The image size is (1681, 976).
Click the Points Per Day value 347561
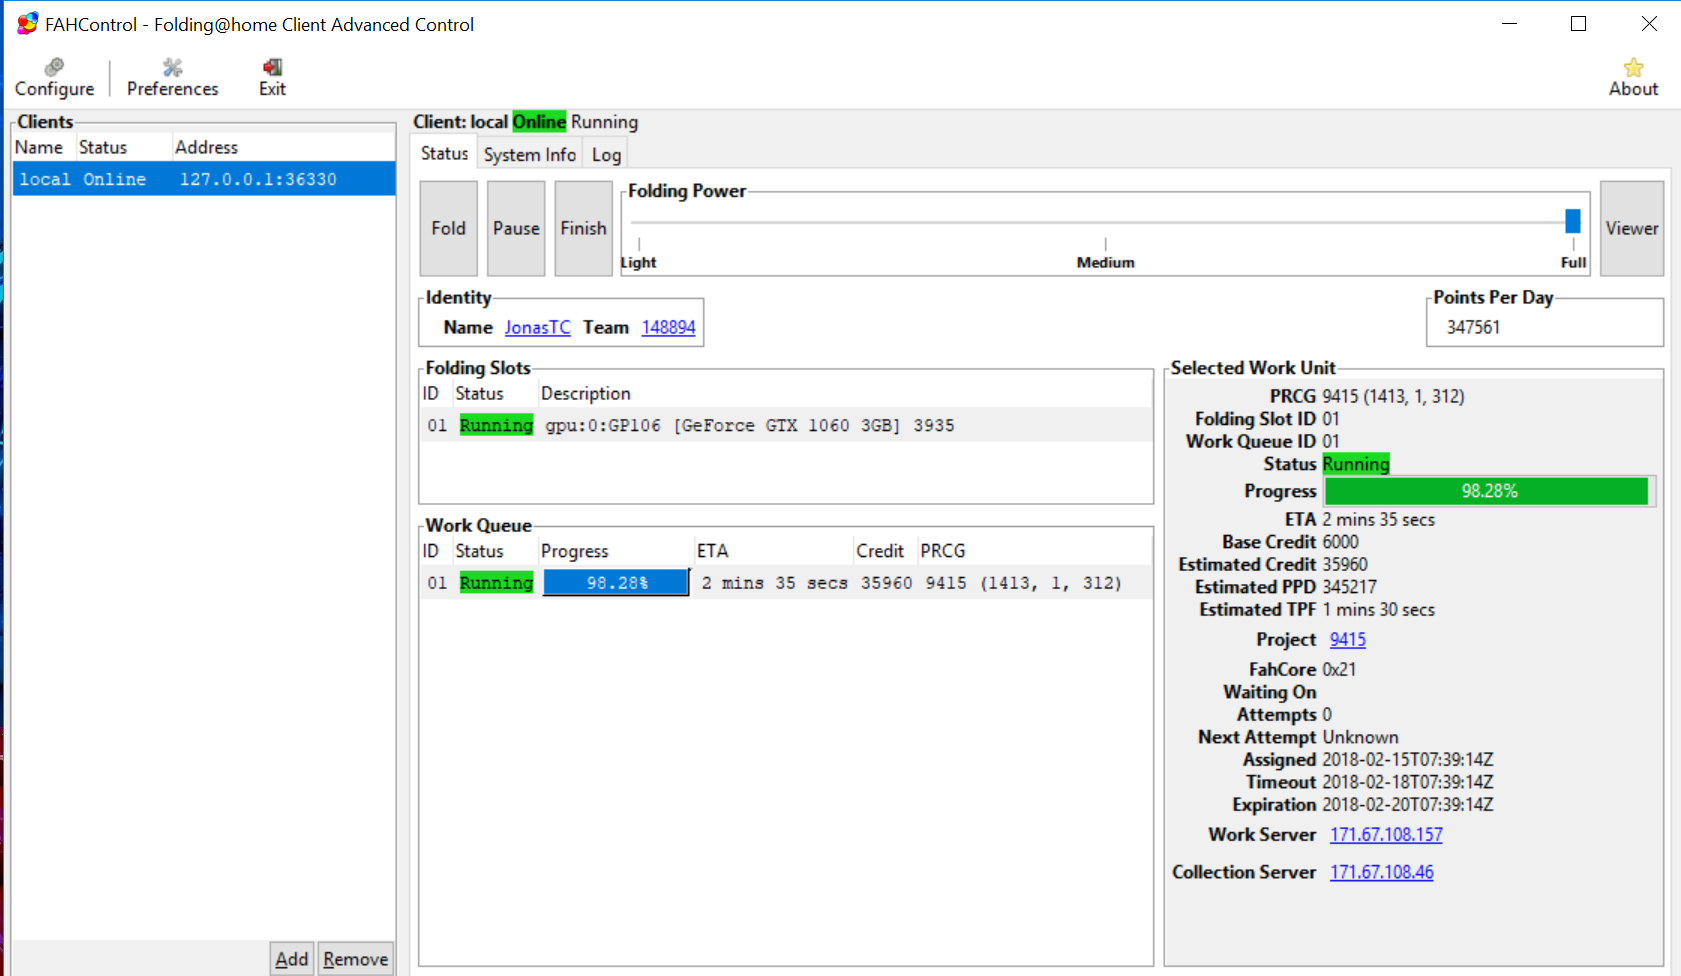tap(1473, 327)
